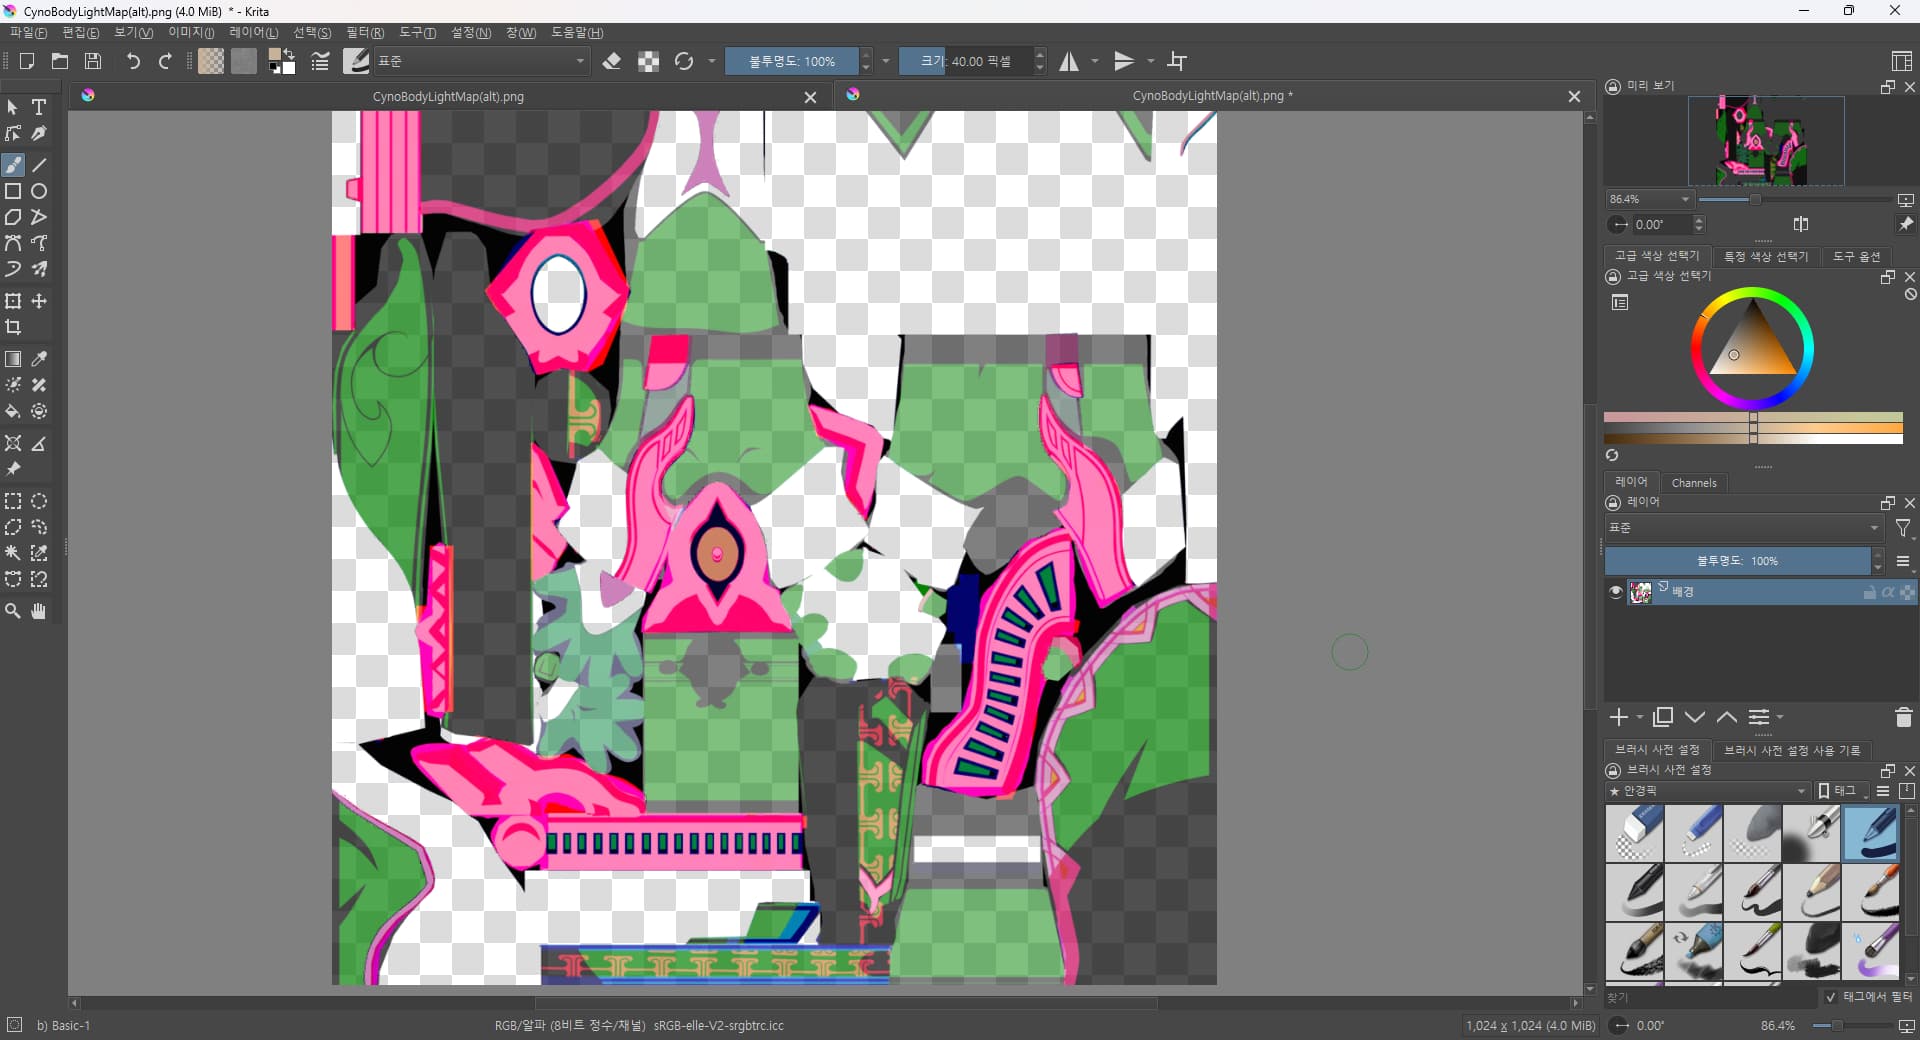Delete layer with the trash icon
1920x1040 pixels.
[x=1902, y=717]
